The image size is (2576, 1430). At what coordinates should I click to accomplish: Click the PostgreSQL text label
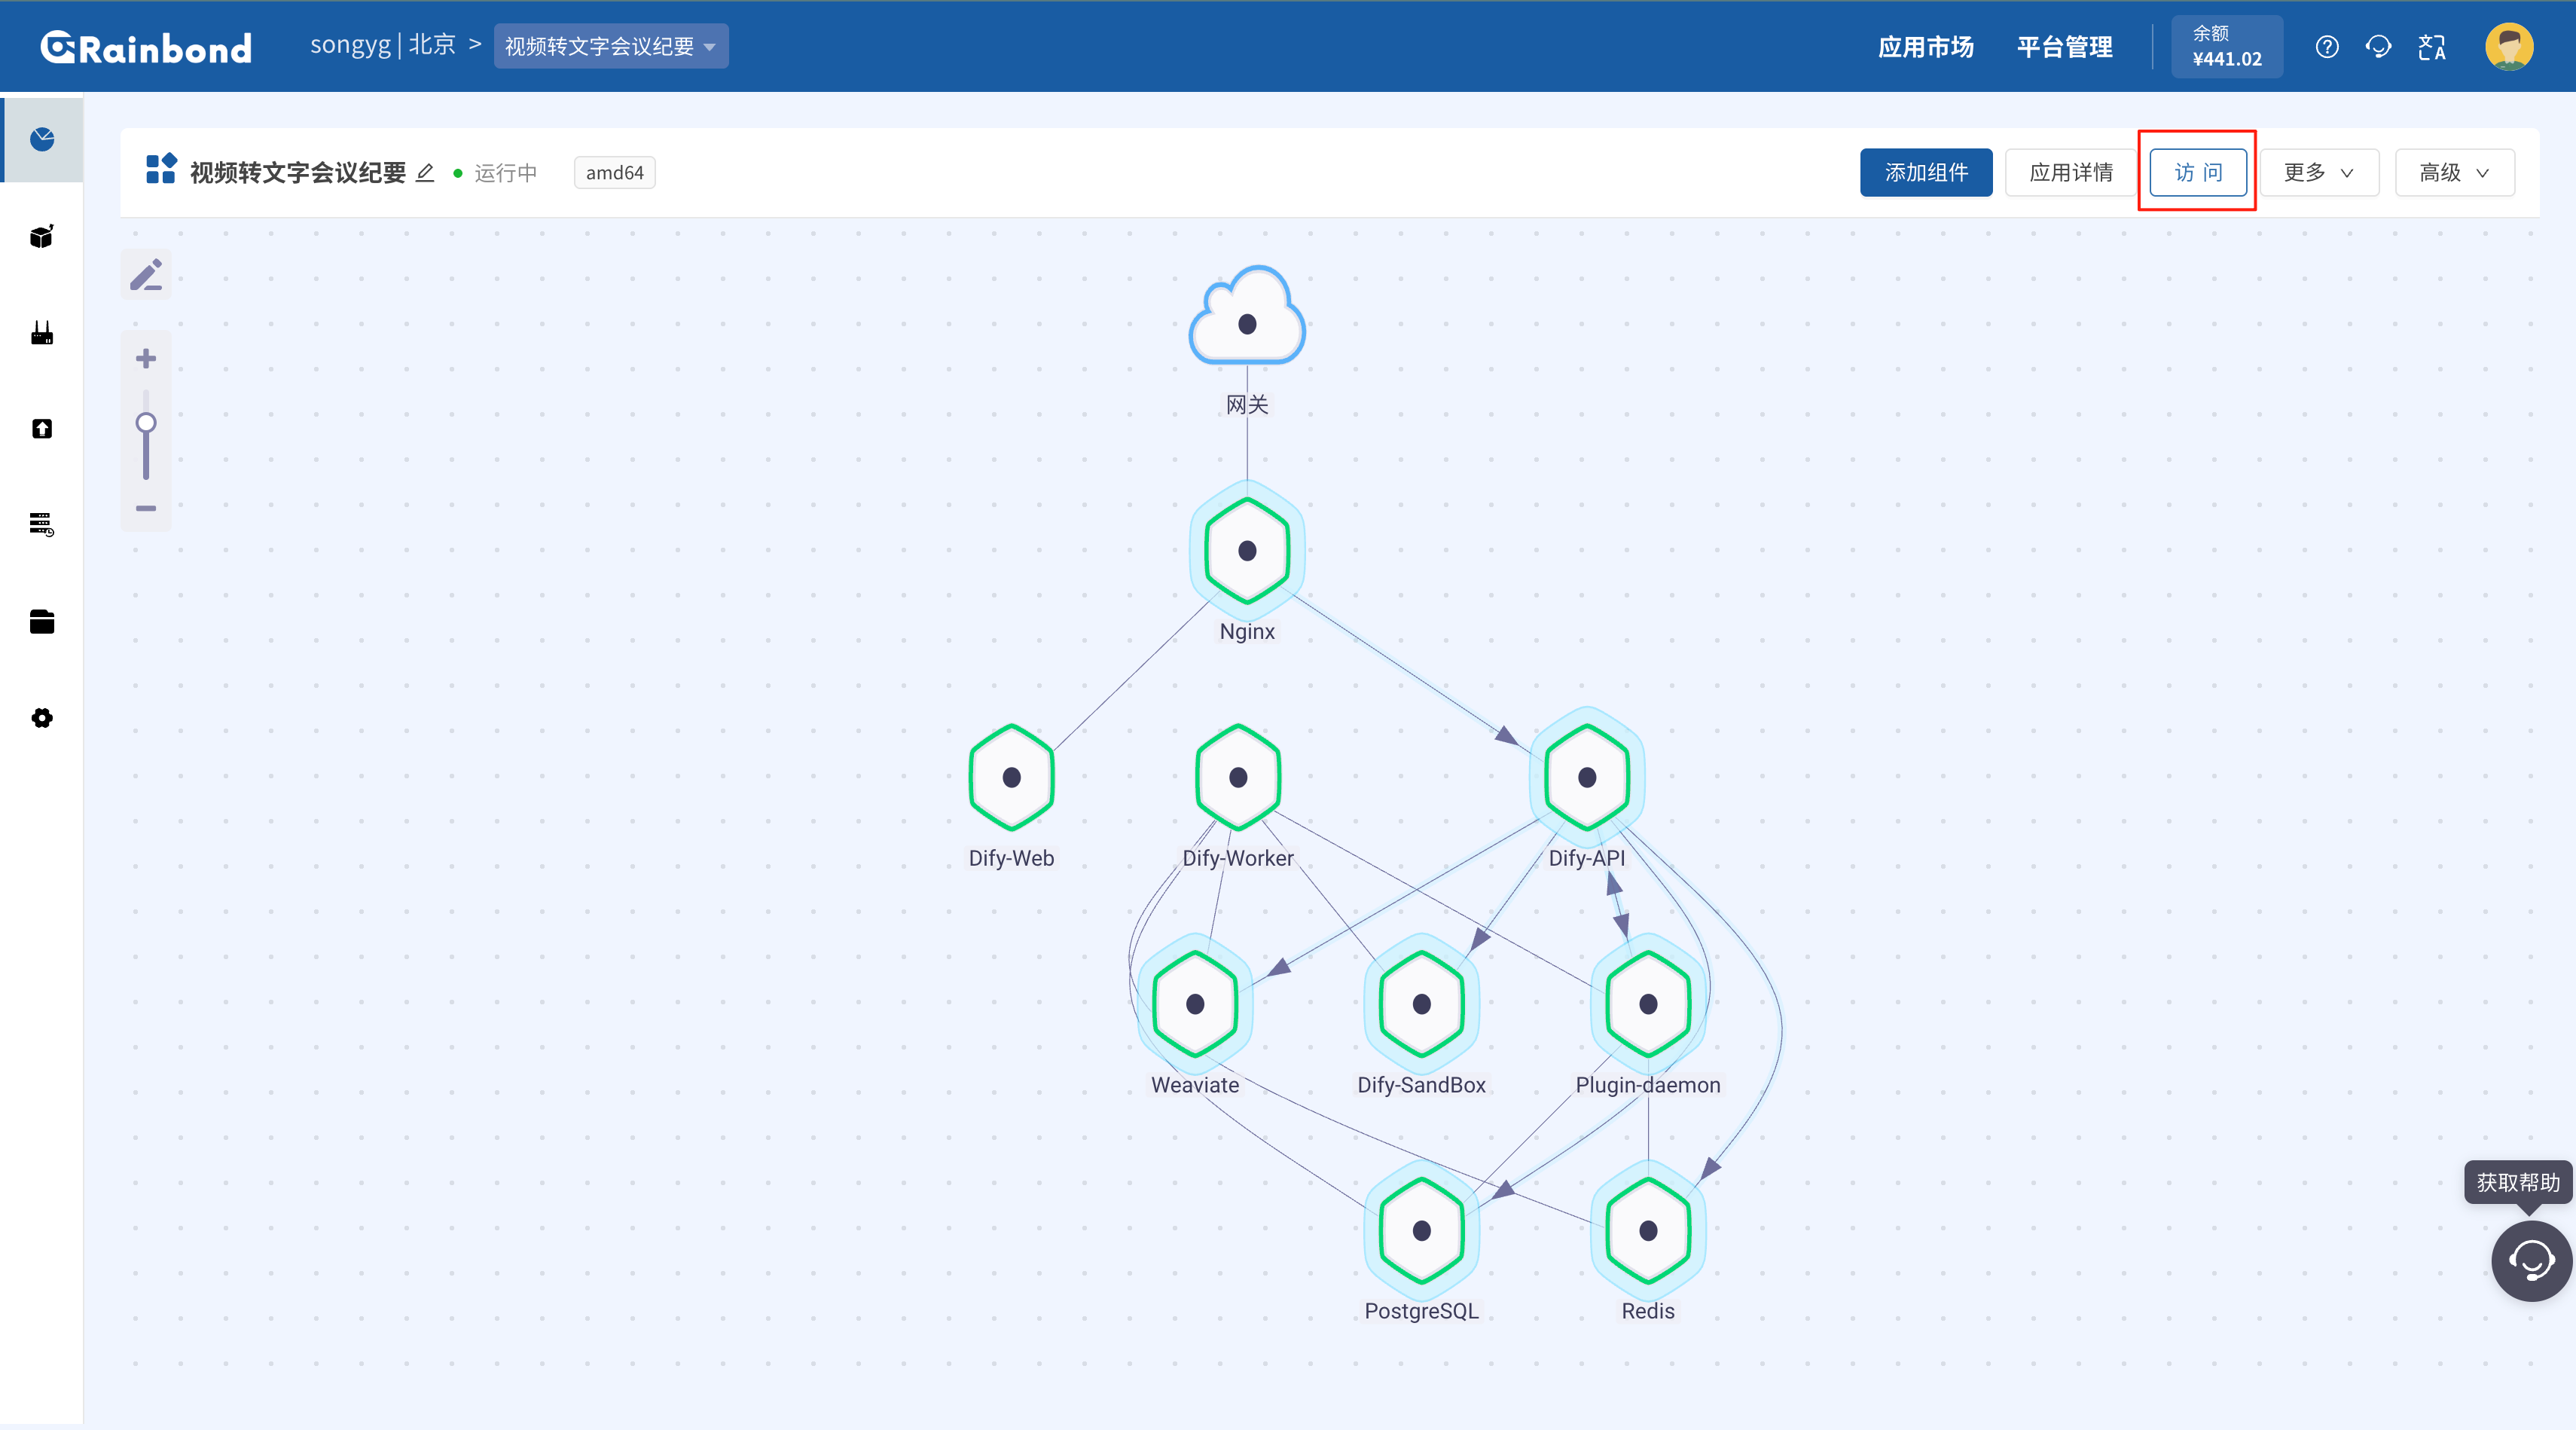click(x=1421, y=1311)
